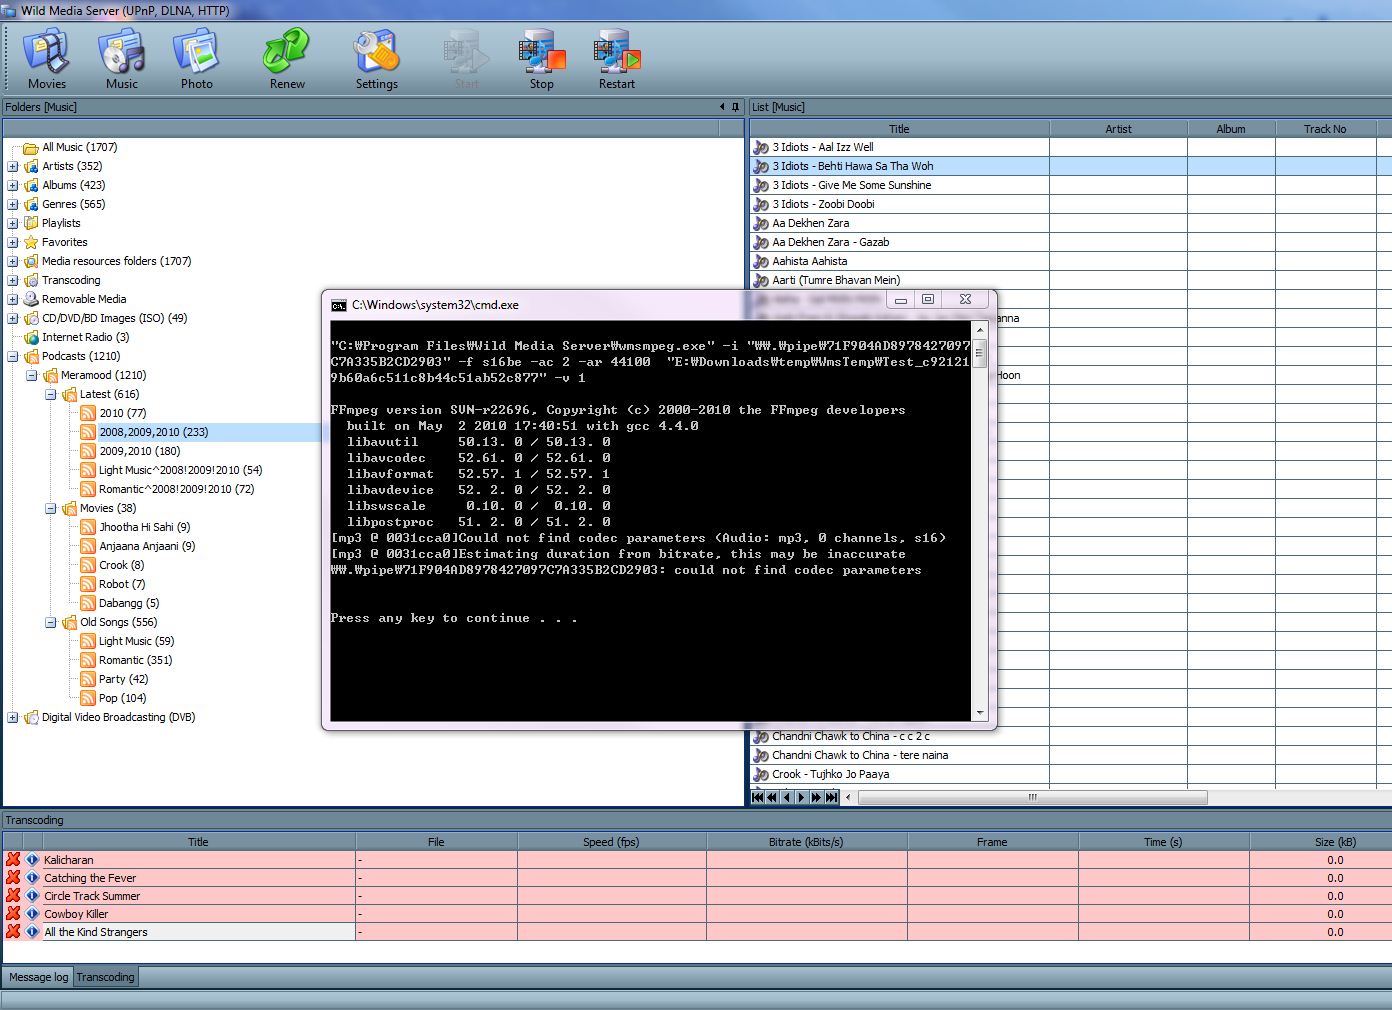Viewport: 1392px width, 1010px height.
Task: Sort list by Album column header
Action: 1231,129
